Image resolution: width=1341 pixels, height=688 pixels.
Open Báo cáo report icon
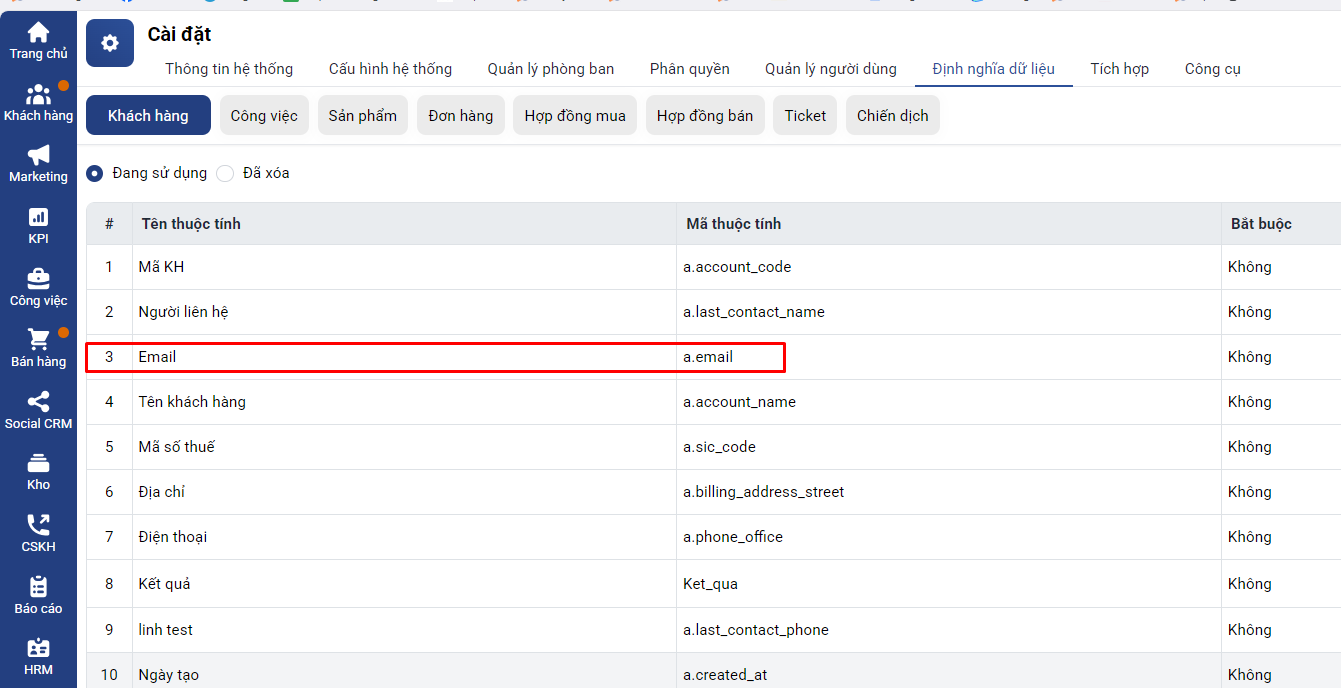38,587
